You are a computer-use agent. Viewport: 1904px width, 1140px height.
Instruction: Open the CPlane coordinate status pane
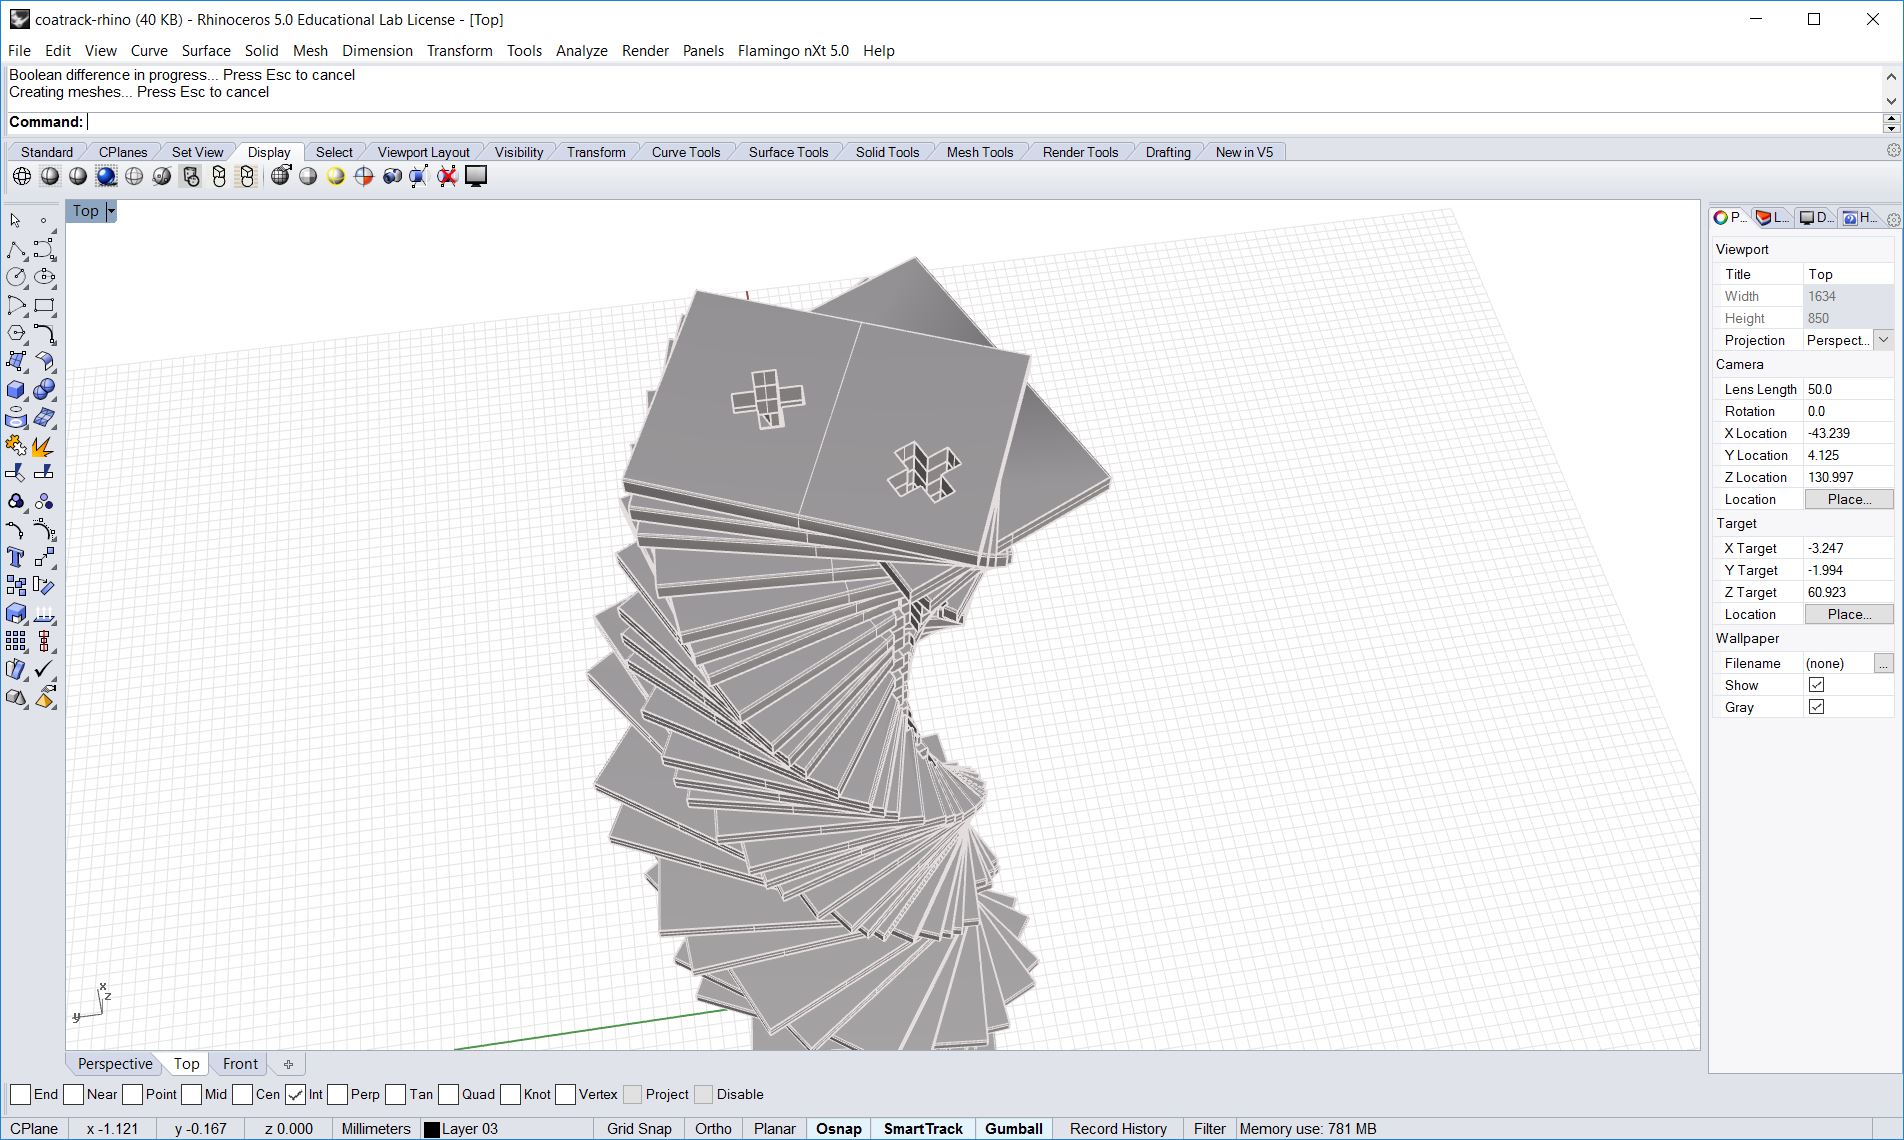pos(34,1129)
